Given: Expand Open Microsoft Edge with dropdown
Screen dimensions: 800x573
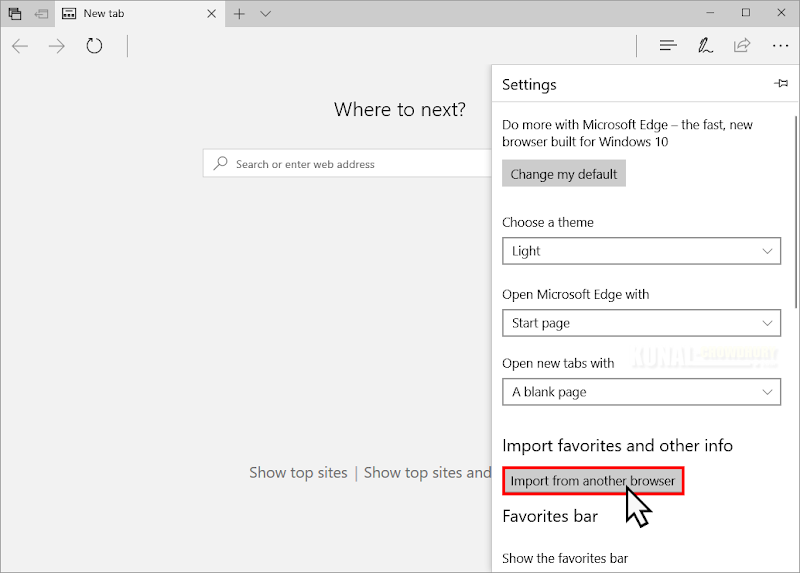Looking at the screenshot, I should click(641, 323).
